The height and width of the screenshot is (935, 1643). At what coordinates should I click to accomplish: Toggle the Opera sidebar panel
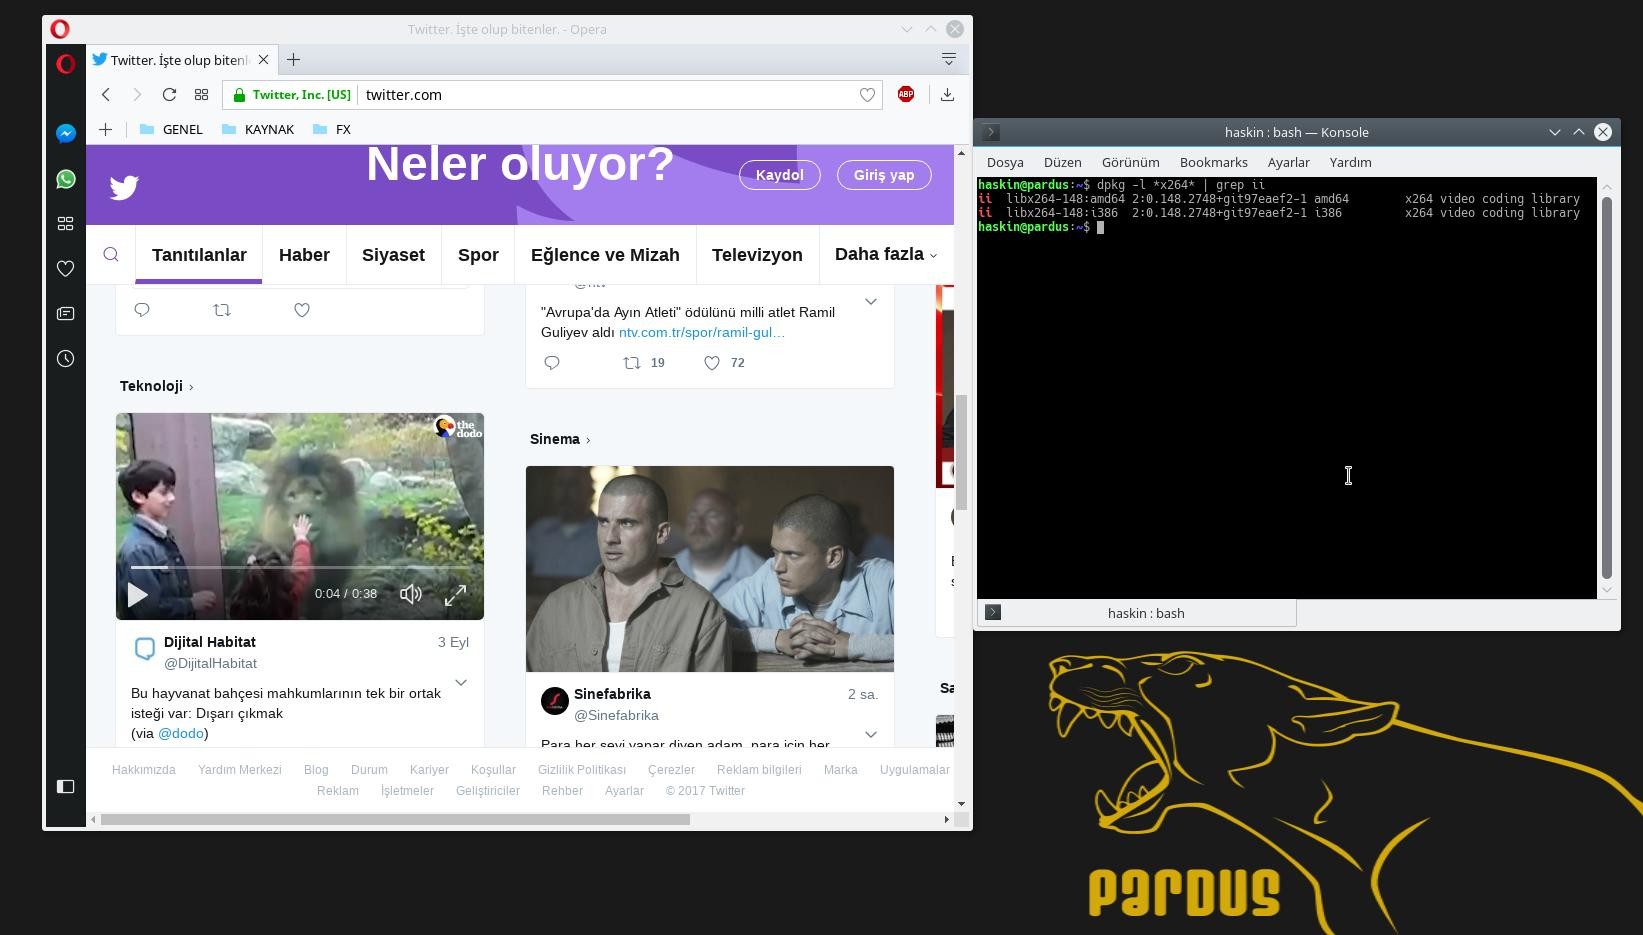tap(65, 786)
